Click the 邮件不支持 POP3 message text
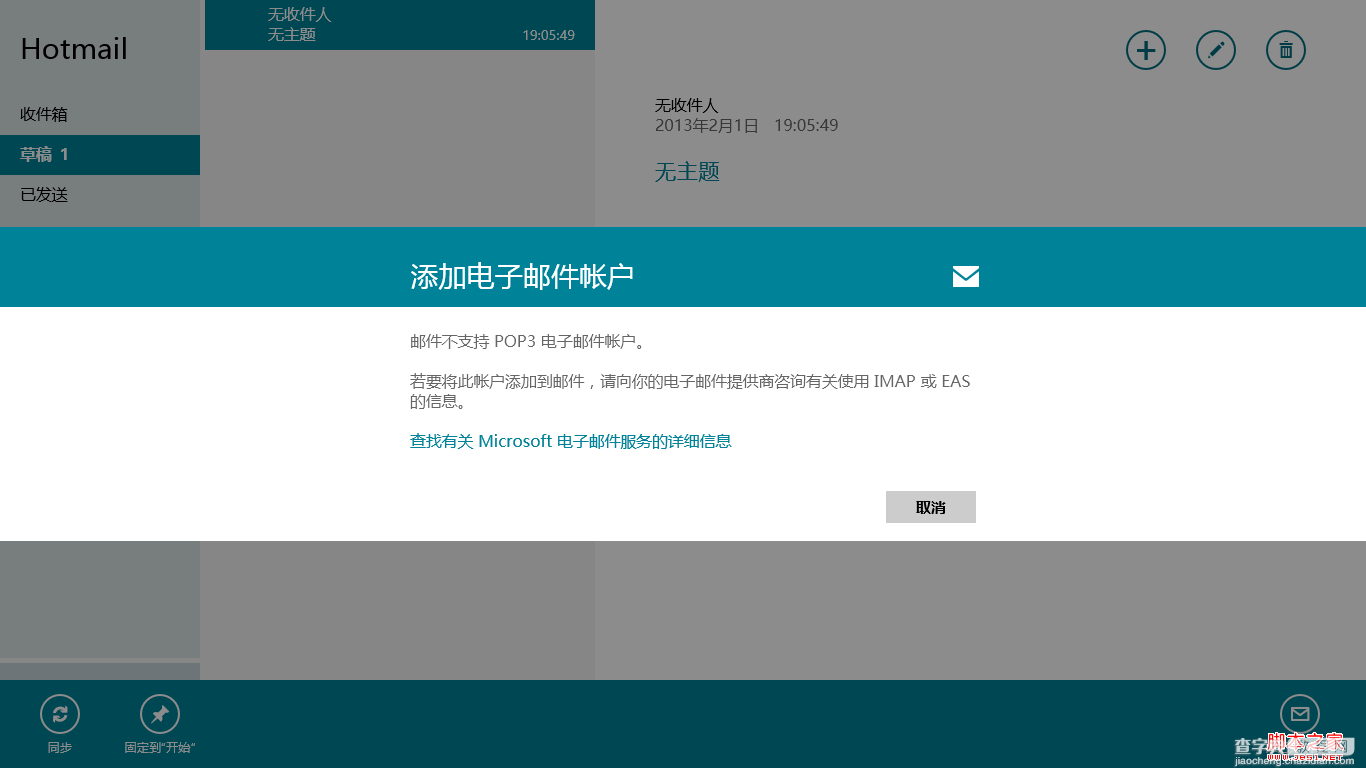The image size is (1366, 768). pos(528,341)
